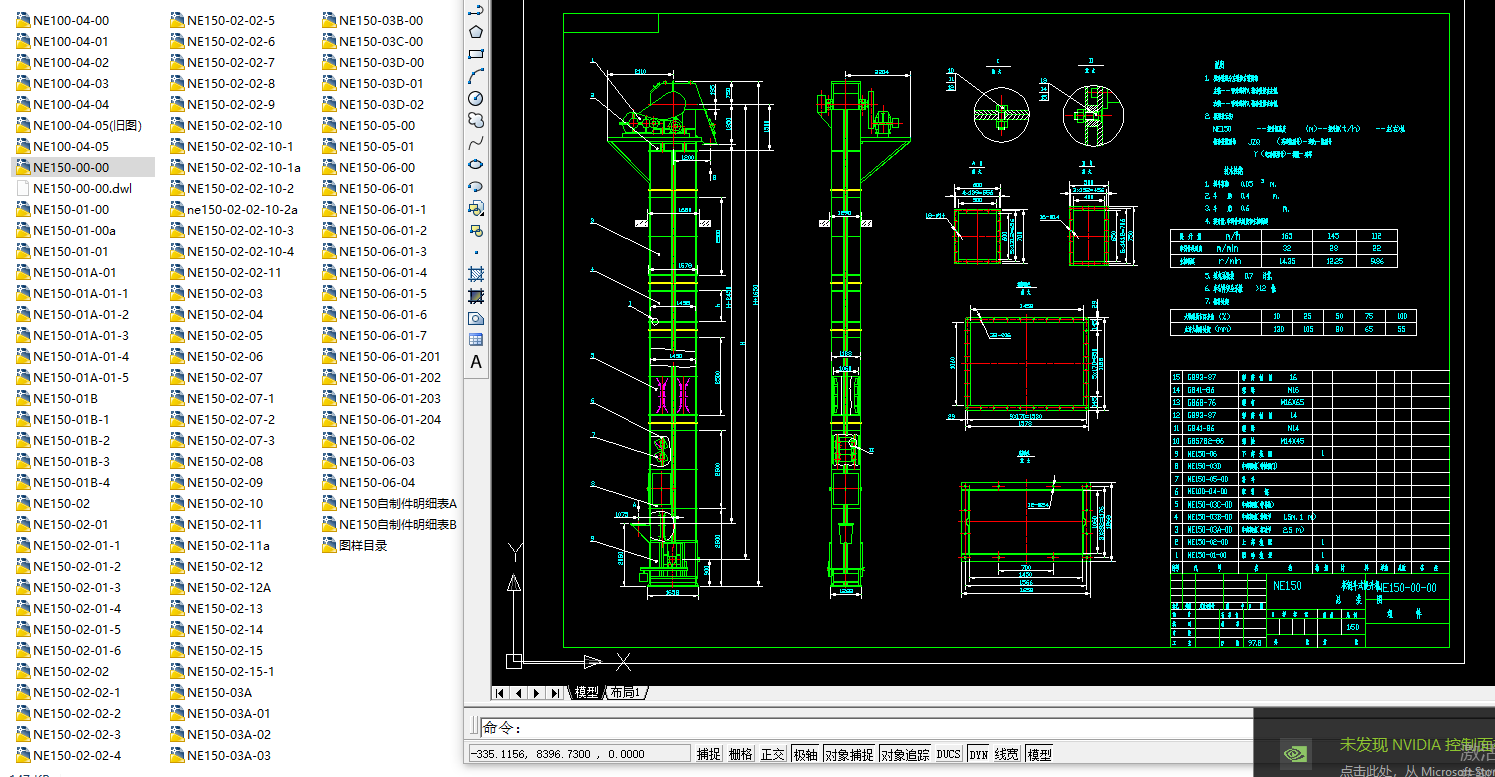
Task: Select the NE150-05-00 folder
Action: pyautogui.click(x=369, y=125)
